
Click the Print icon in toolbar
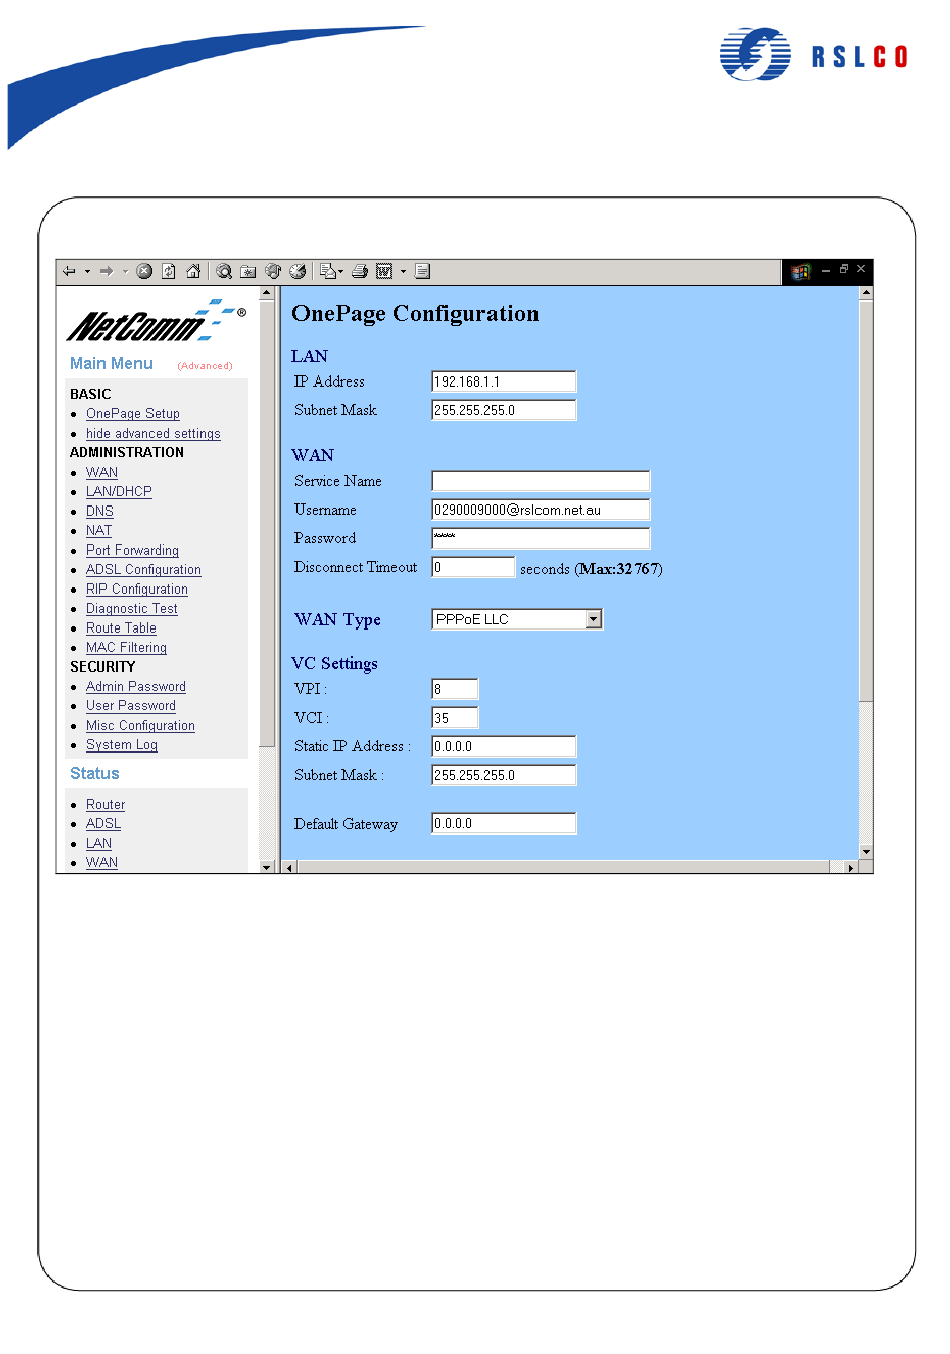pos(360,271)
